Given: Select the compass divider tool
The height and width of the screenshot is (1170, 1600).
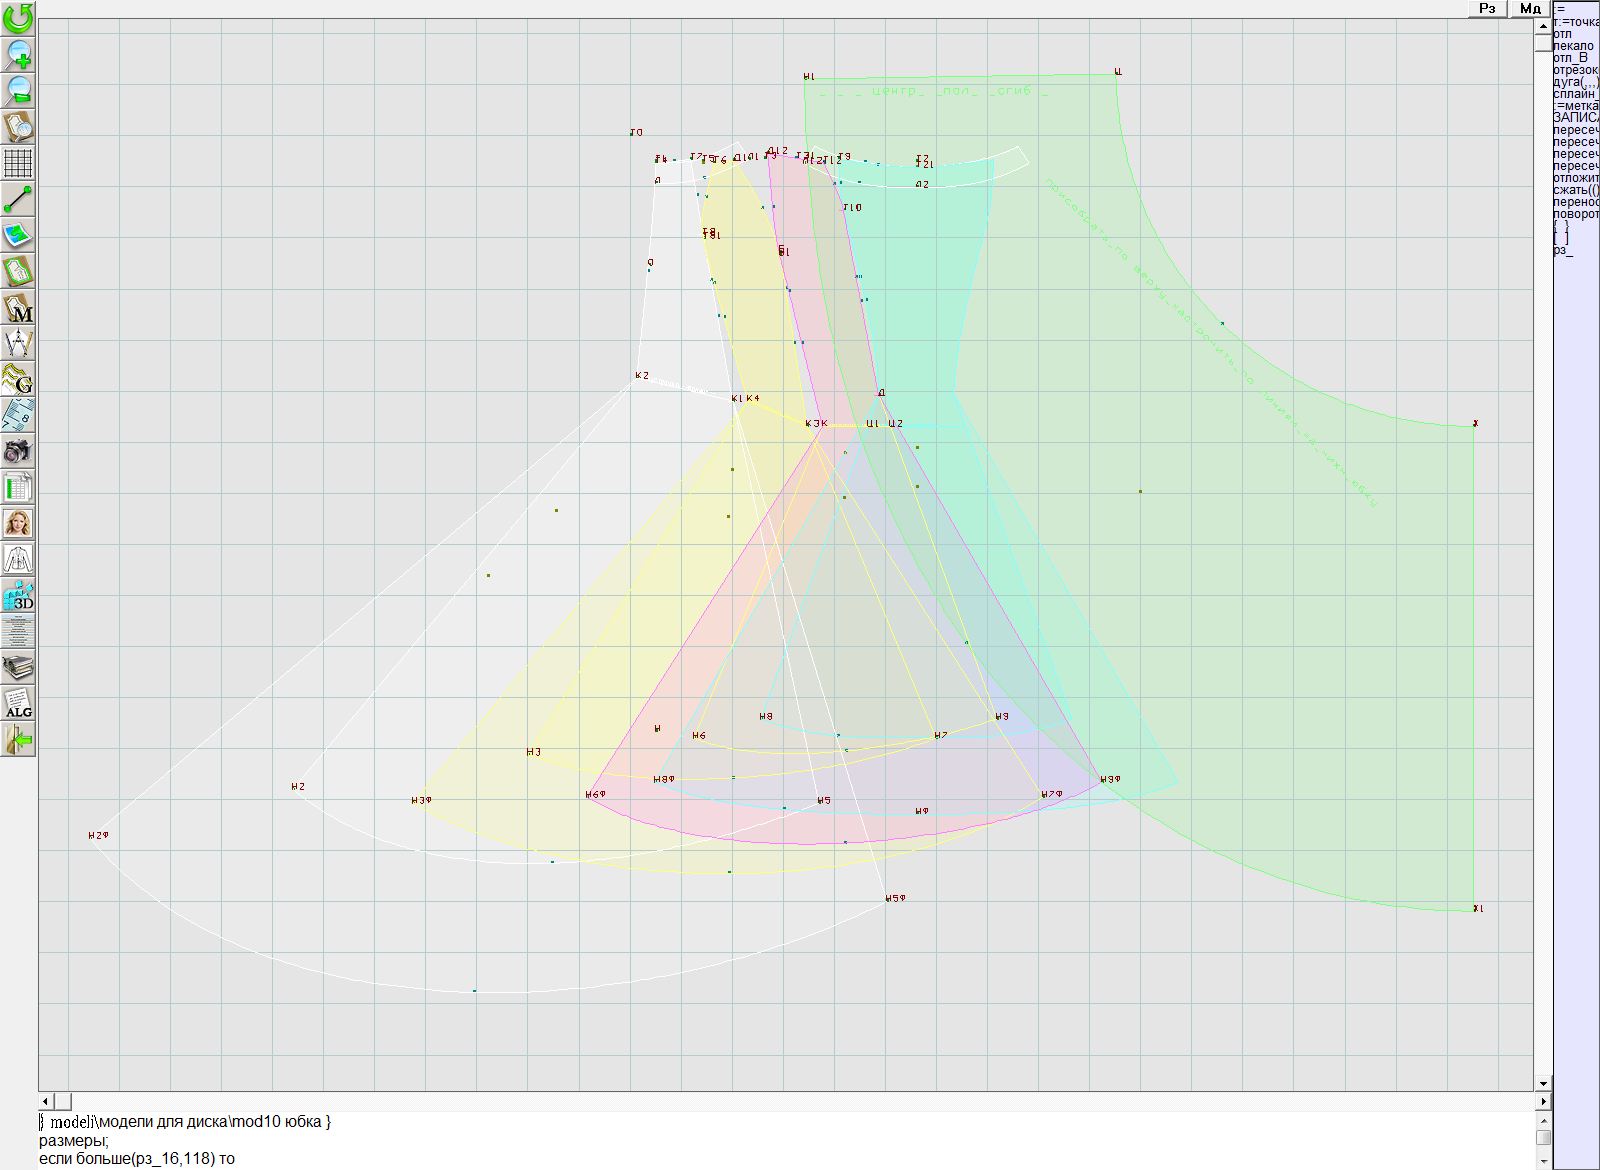Looking at the screenshot, I should click(18, 343).
